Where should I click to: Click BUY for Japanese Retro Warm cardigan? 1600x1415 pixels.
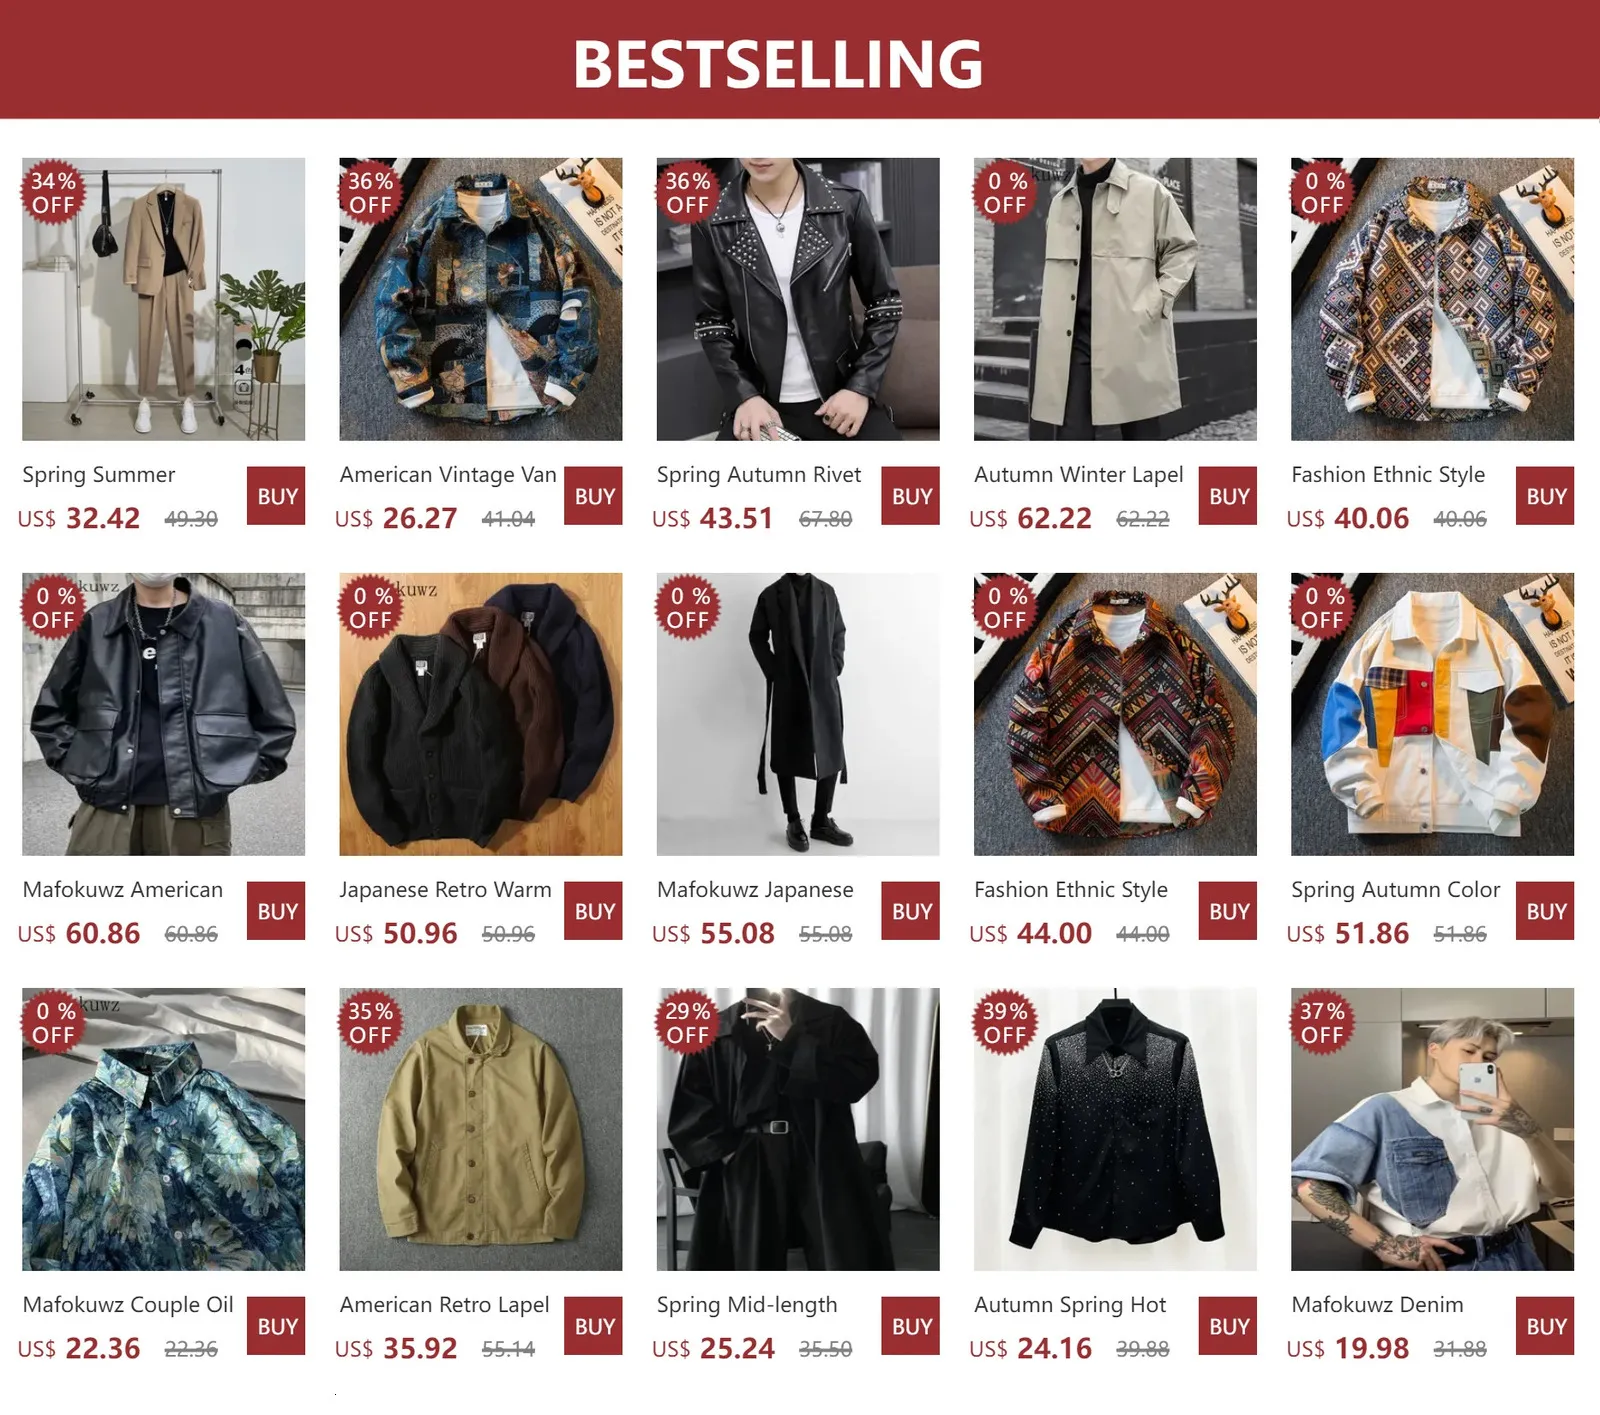[x=594, y=911]
